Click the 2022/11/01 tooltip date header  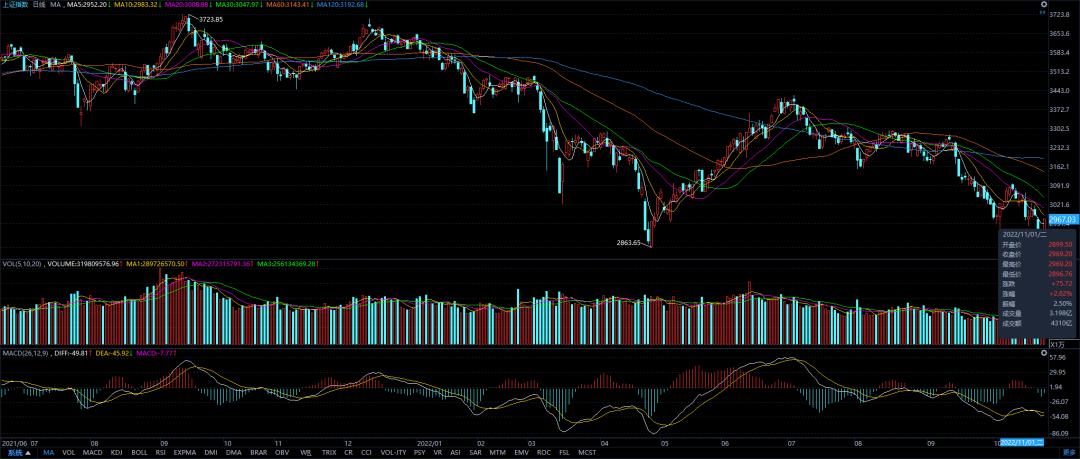1024,234
